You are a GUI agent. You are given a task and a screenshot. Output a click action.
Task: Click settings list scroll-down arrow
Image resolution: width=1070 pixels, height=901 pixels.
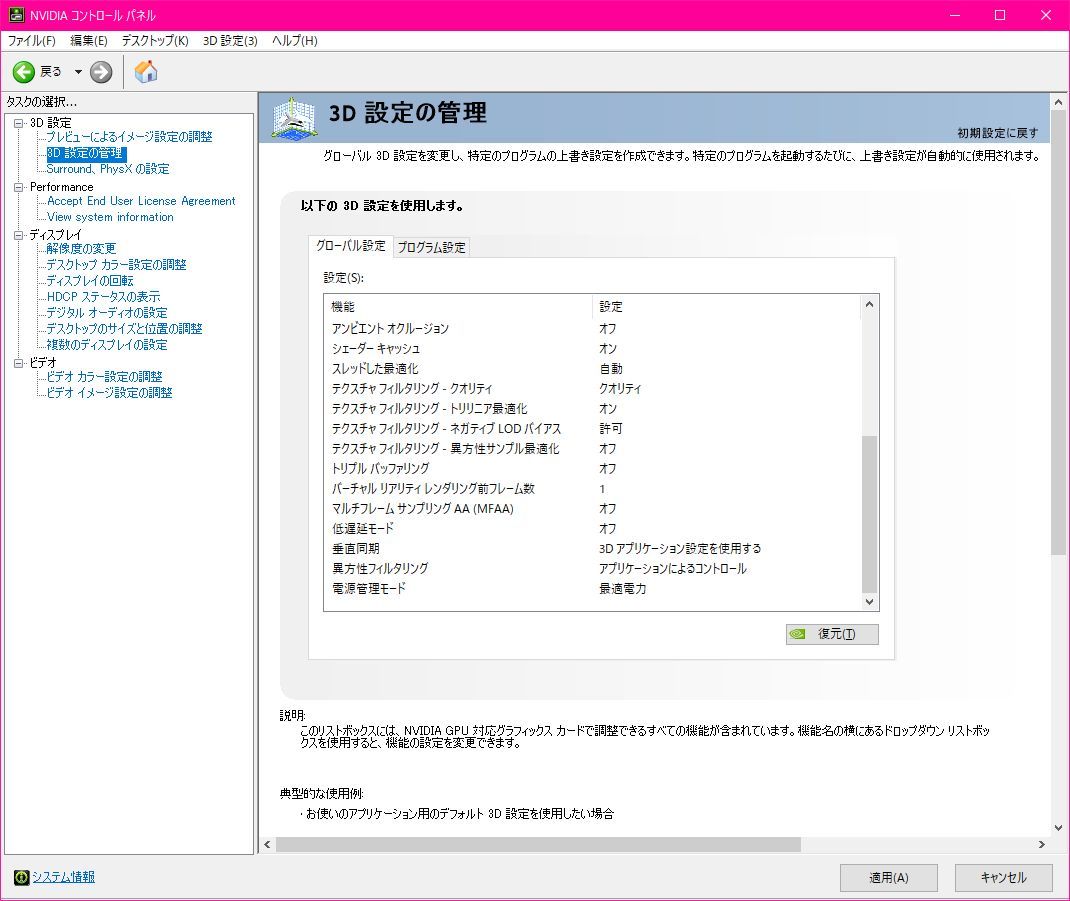[x=869, y=601]
